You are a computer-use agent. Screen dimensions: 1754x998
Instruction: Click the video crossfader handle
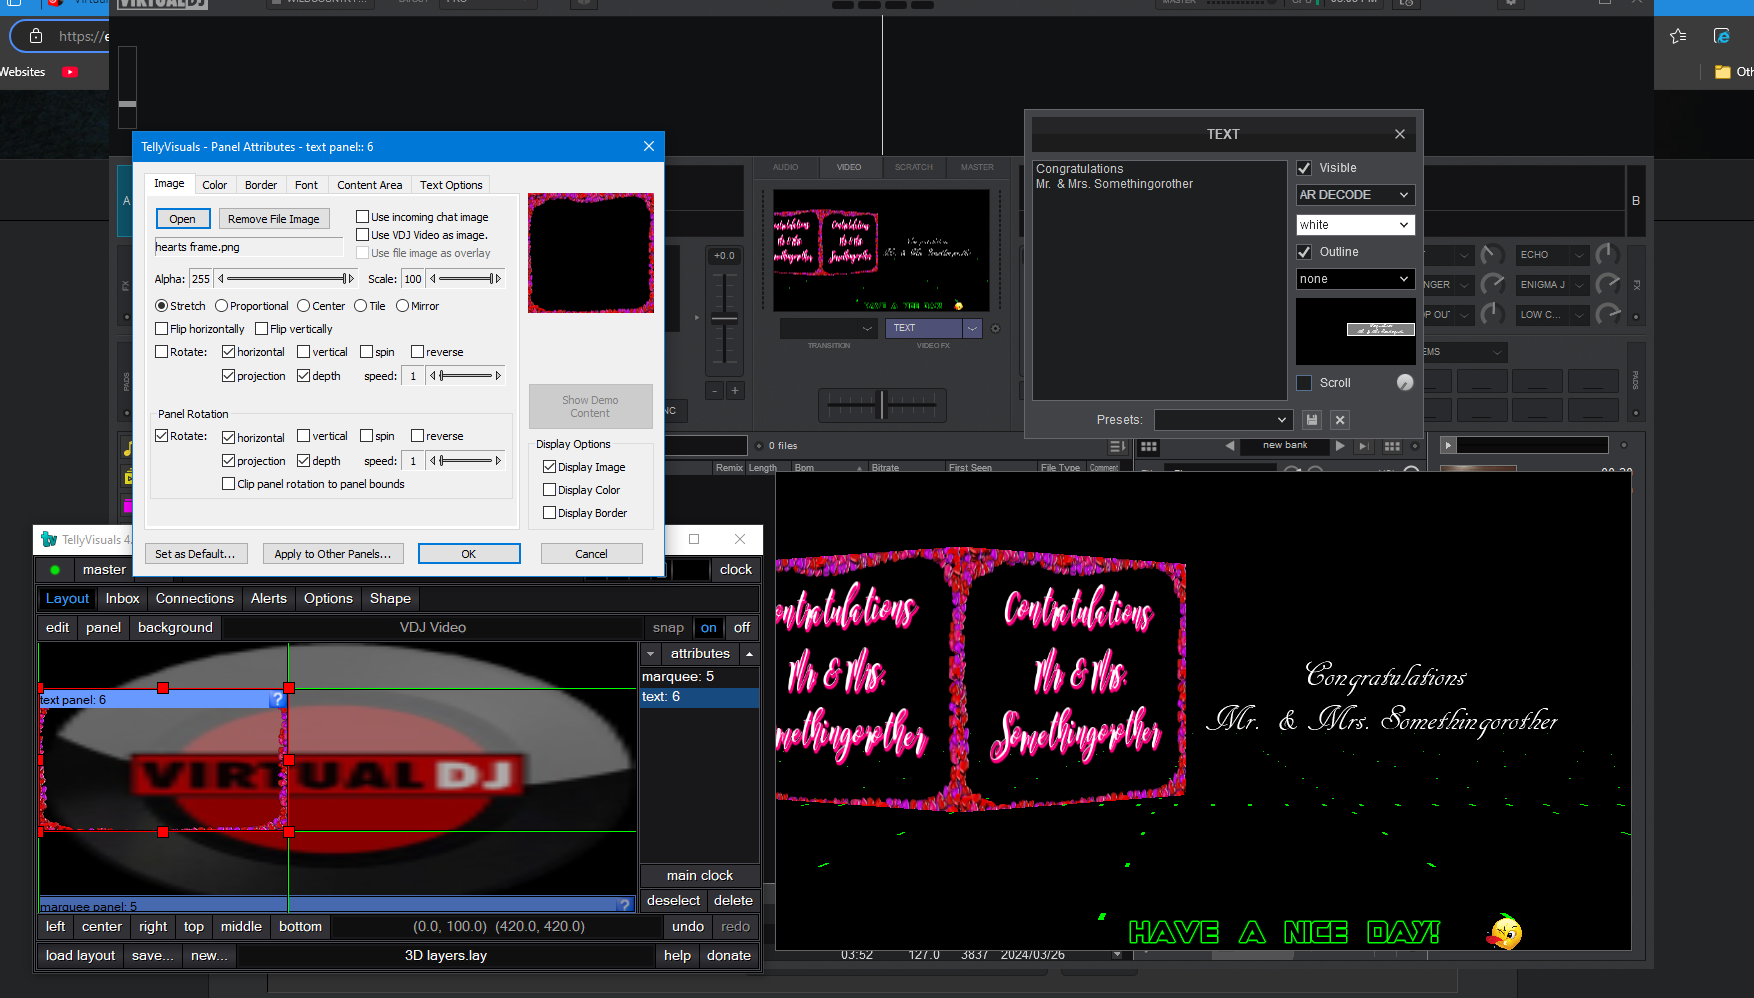tap(882, 404)
